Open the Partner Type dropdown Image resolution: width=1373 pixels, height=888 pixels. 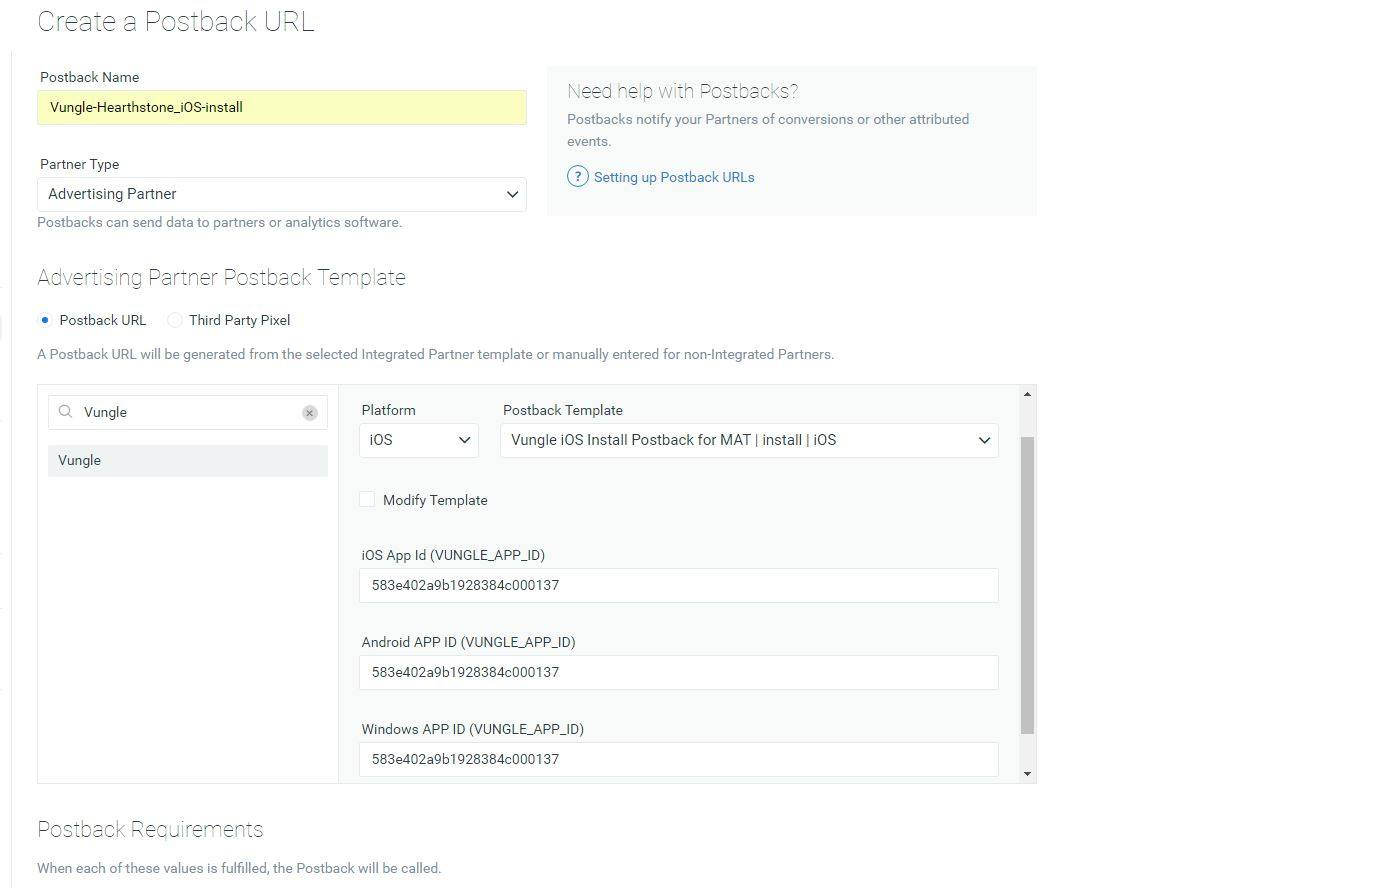[x=282, y=194]
